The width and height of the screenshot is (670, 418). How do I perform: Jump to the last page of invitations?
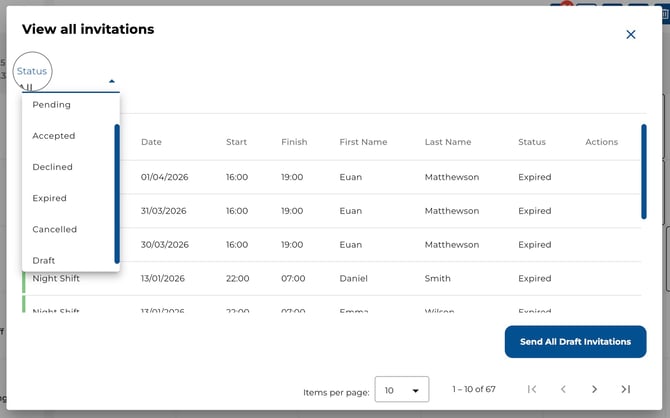coord(625,389)
